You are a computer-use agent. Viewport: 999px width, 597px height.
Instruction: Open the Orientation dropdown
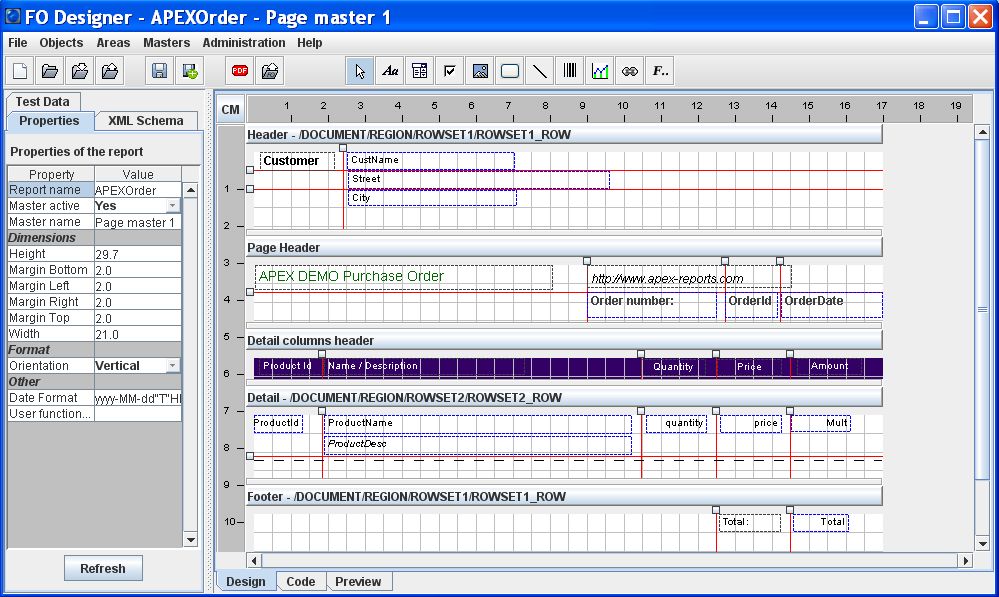173,366
